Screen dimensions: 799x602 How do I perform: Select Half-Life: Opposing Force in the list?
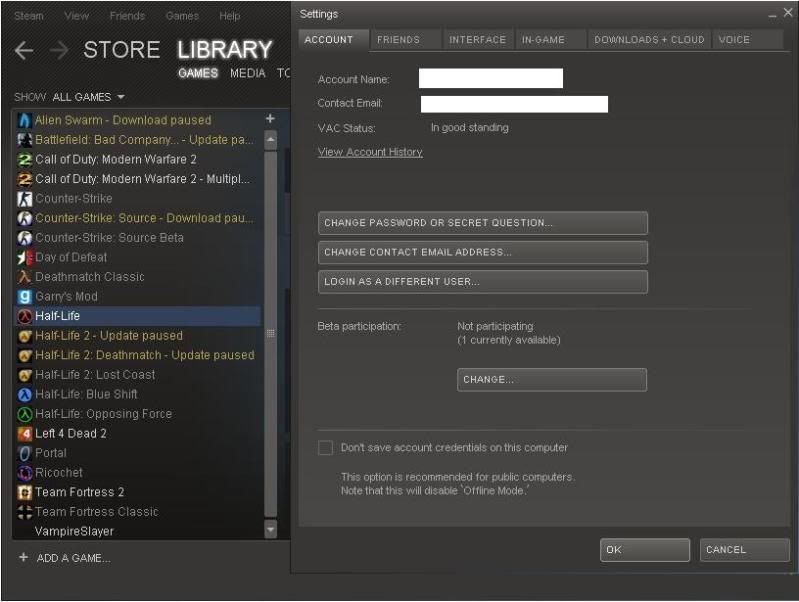(103, 414)
